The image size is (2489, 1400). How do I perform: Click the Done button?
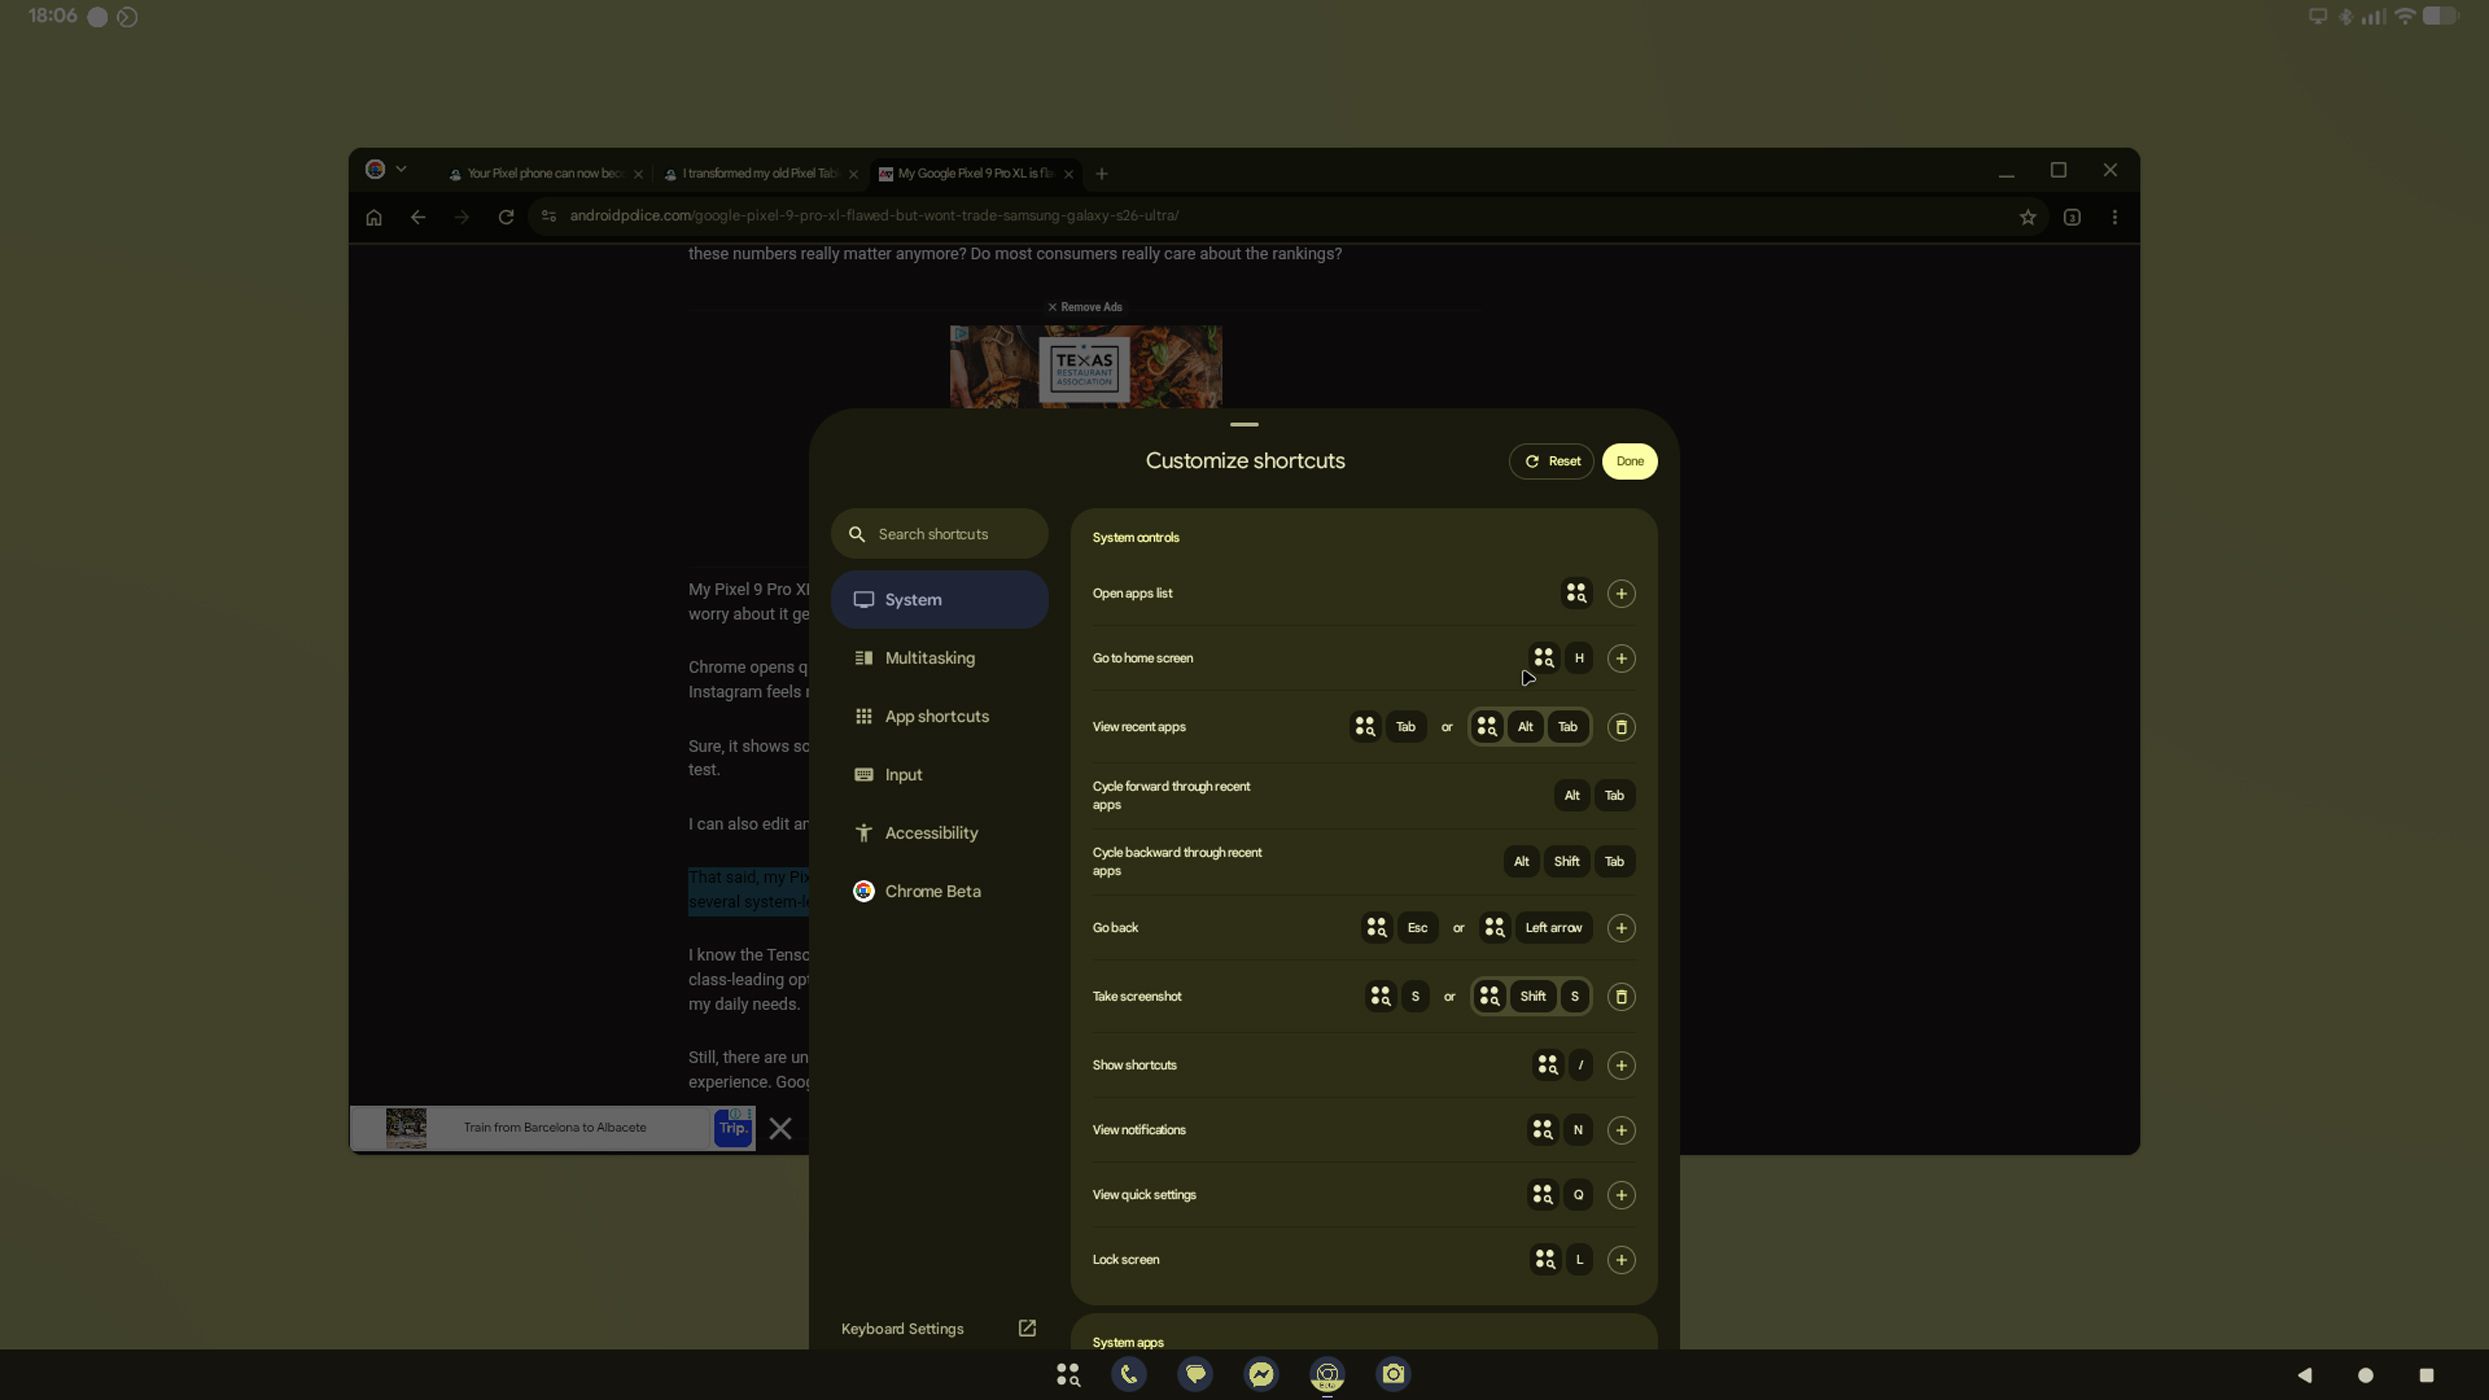click(1628, 462)
